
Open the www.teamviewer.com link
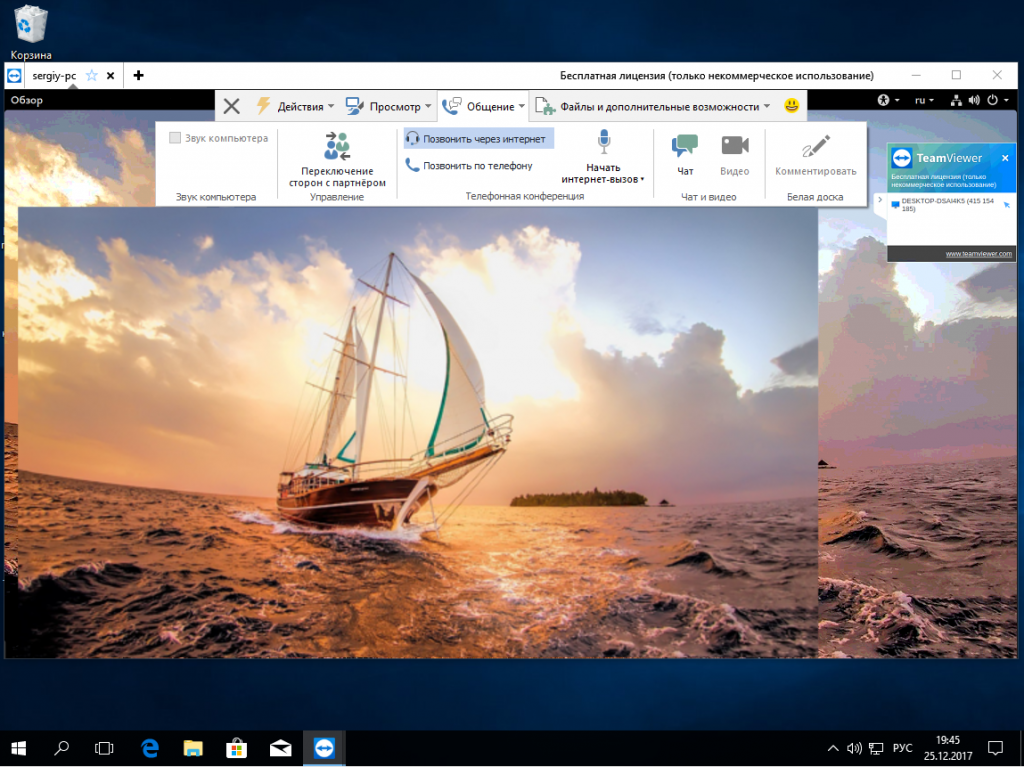[980, 254]
